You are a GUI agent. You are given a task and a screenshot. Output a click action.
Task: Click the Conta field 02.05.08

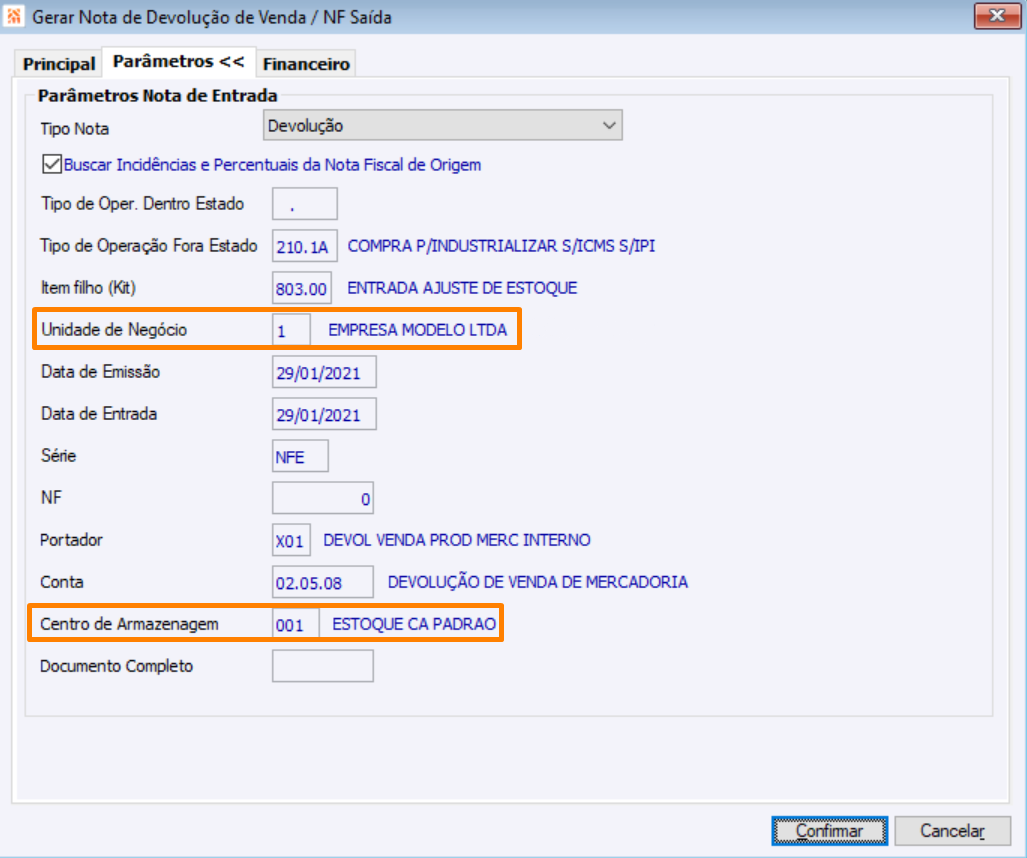323,582
